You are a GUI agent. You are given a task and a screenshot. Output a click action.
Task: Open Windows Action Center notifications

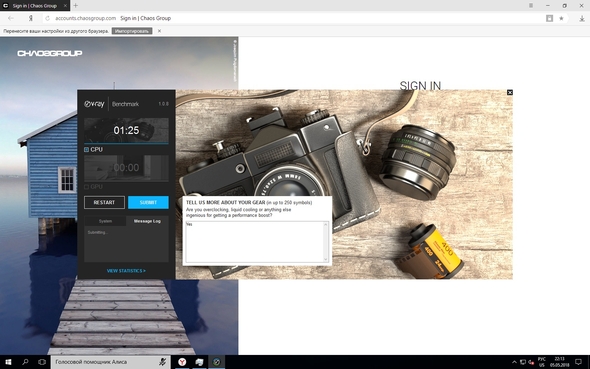tap(578, 362)
